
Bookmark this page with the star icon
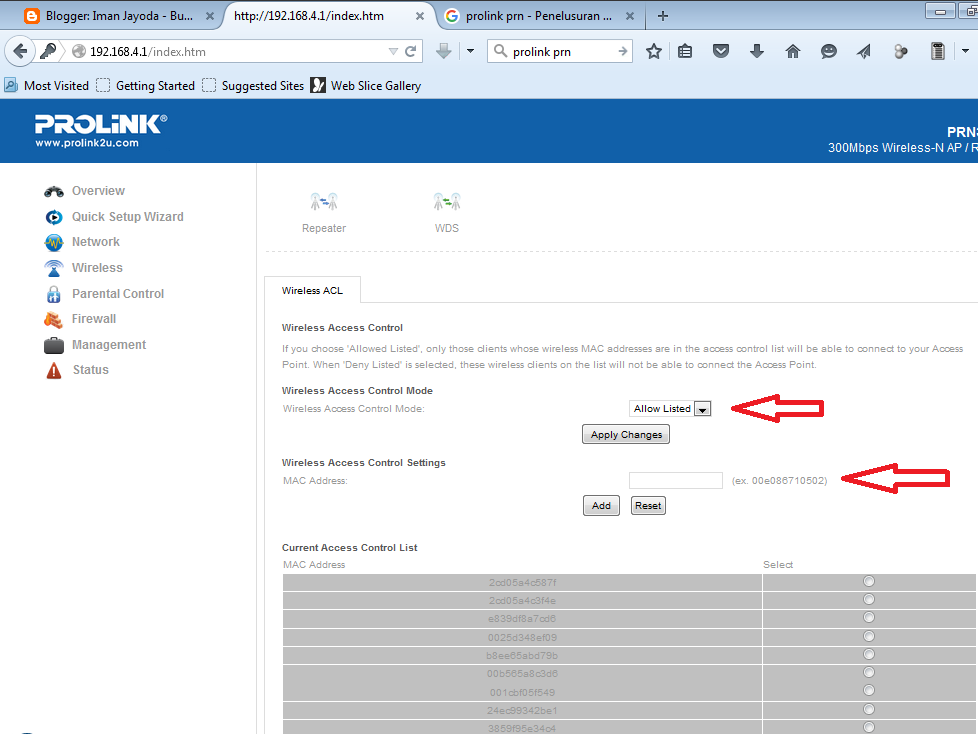pyautogui.click(x=654, y=51)
